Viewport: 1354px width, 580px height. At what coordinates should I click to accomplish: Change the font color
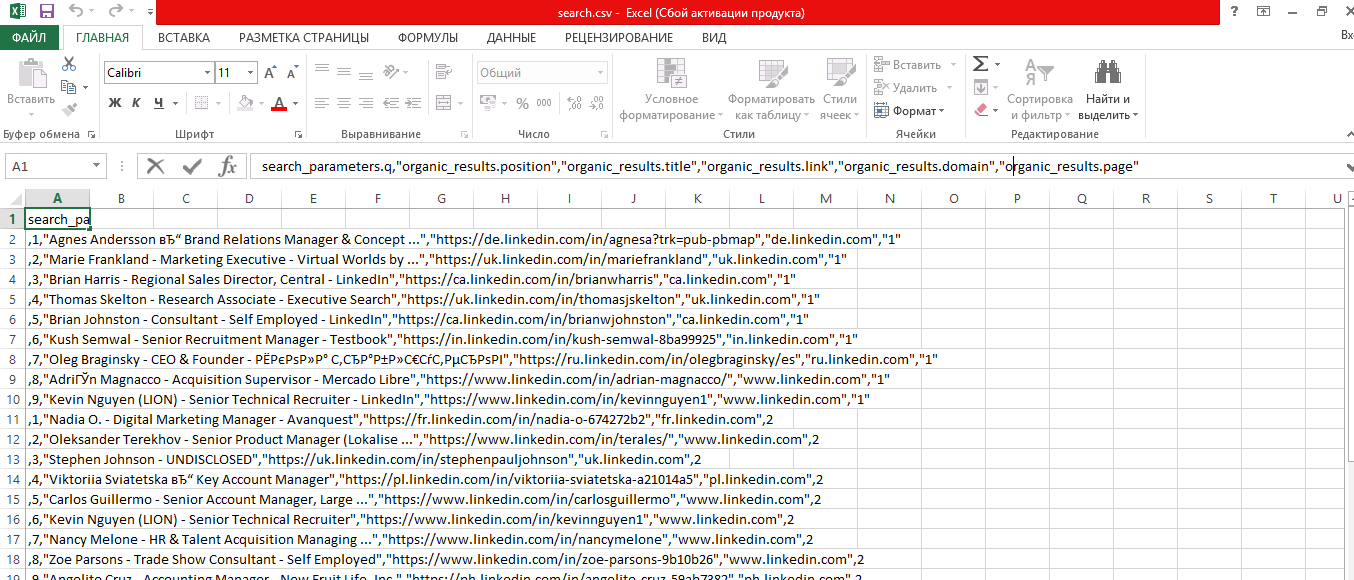277,103
